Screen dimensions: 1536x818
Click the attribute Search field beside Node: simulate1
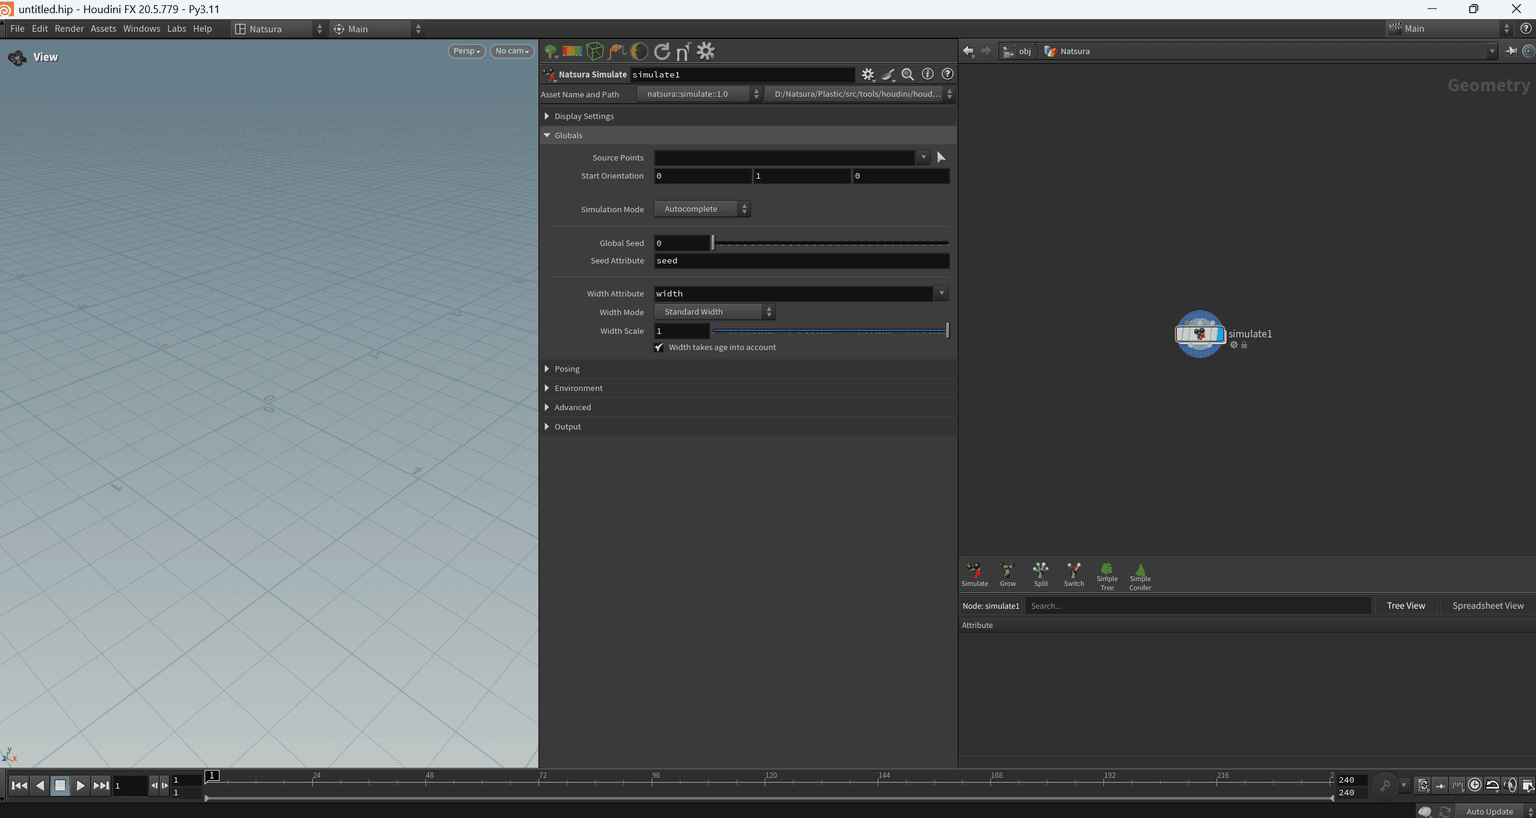click(1197, 605)
